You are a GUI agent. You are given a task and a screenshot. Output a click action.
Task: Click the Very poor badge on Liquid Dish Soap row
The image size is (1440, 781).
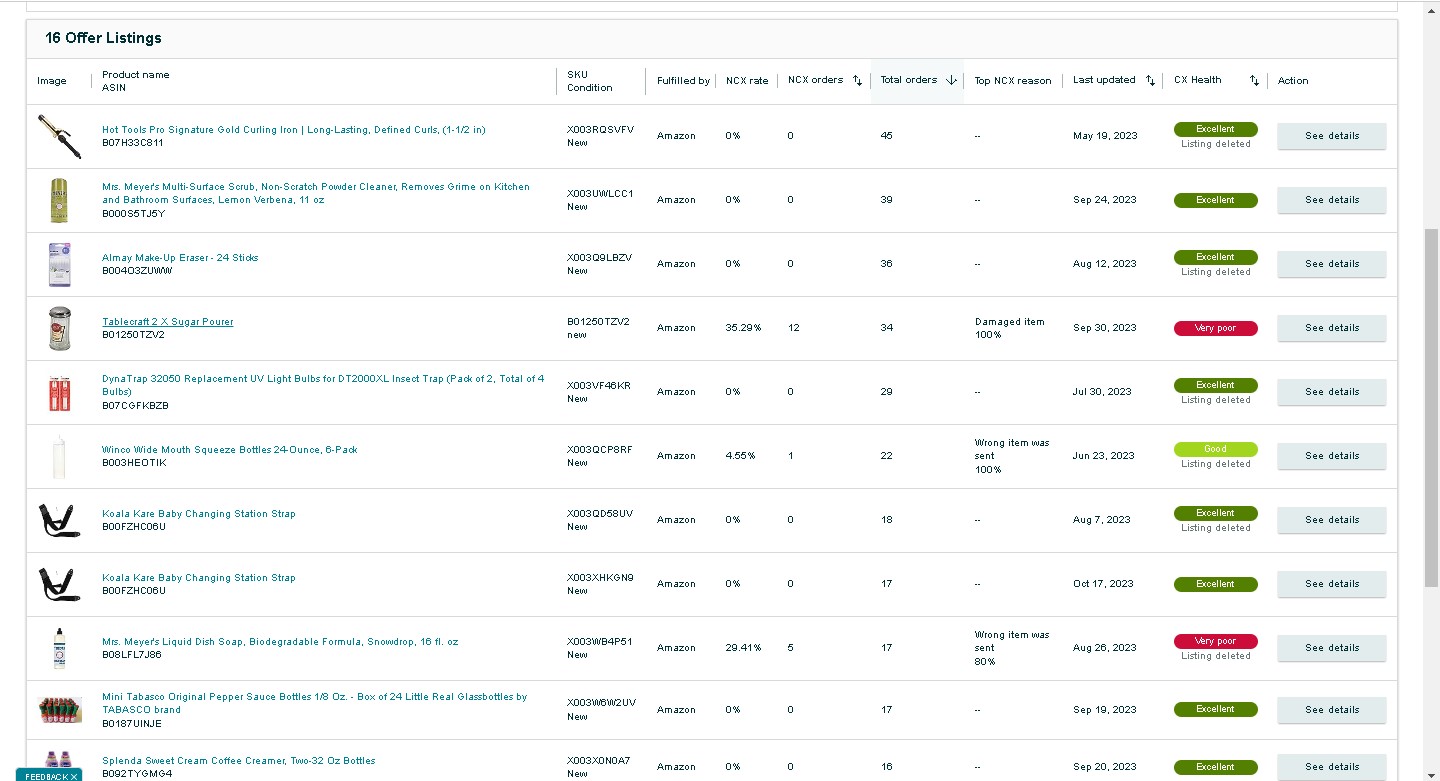pos(1215,641)
